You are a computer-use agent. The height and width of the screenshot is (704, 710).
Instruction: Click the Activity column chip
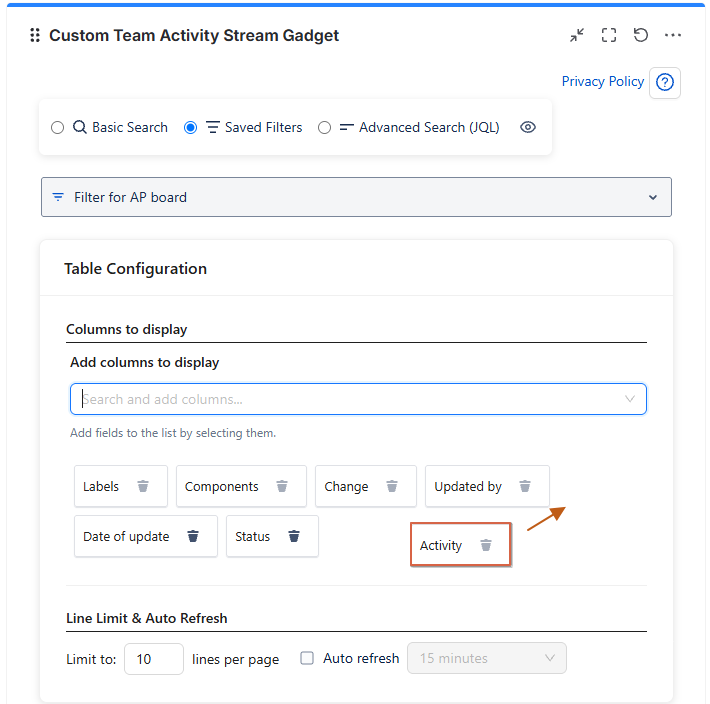(461, 545)
